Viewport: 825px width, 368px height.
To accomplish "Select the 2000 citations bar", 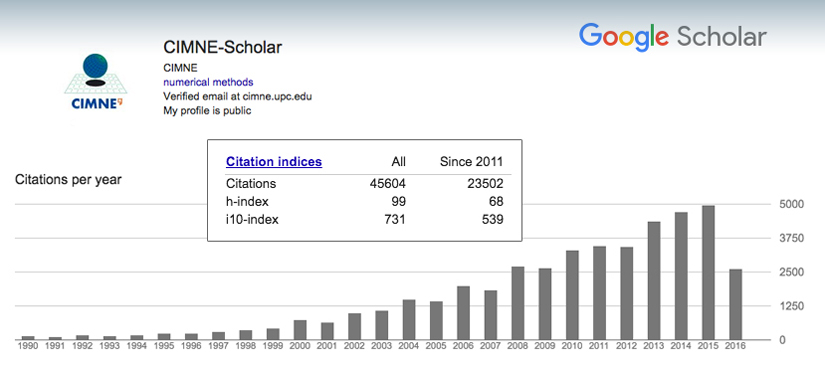I will (x=300, y=330).
